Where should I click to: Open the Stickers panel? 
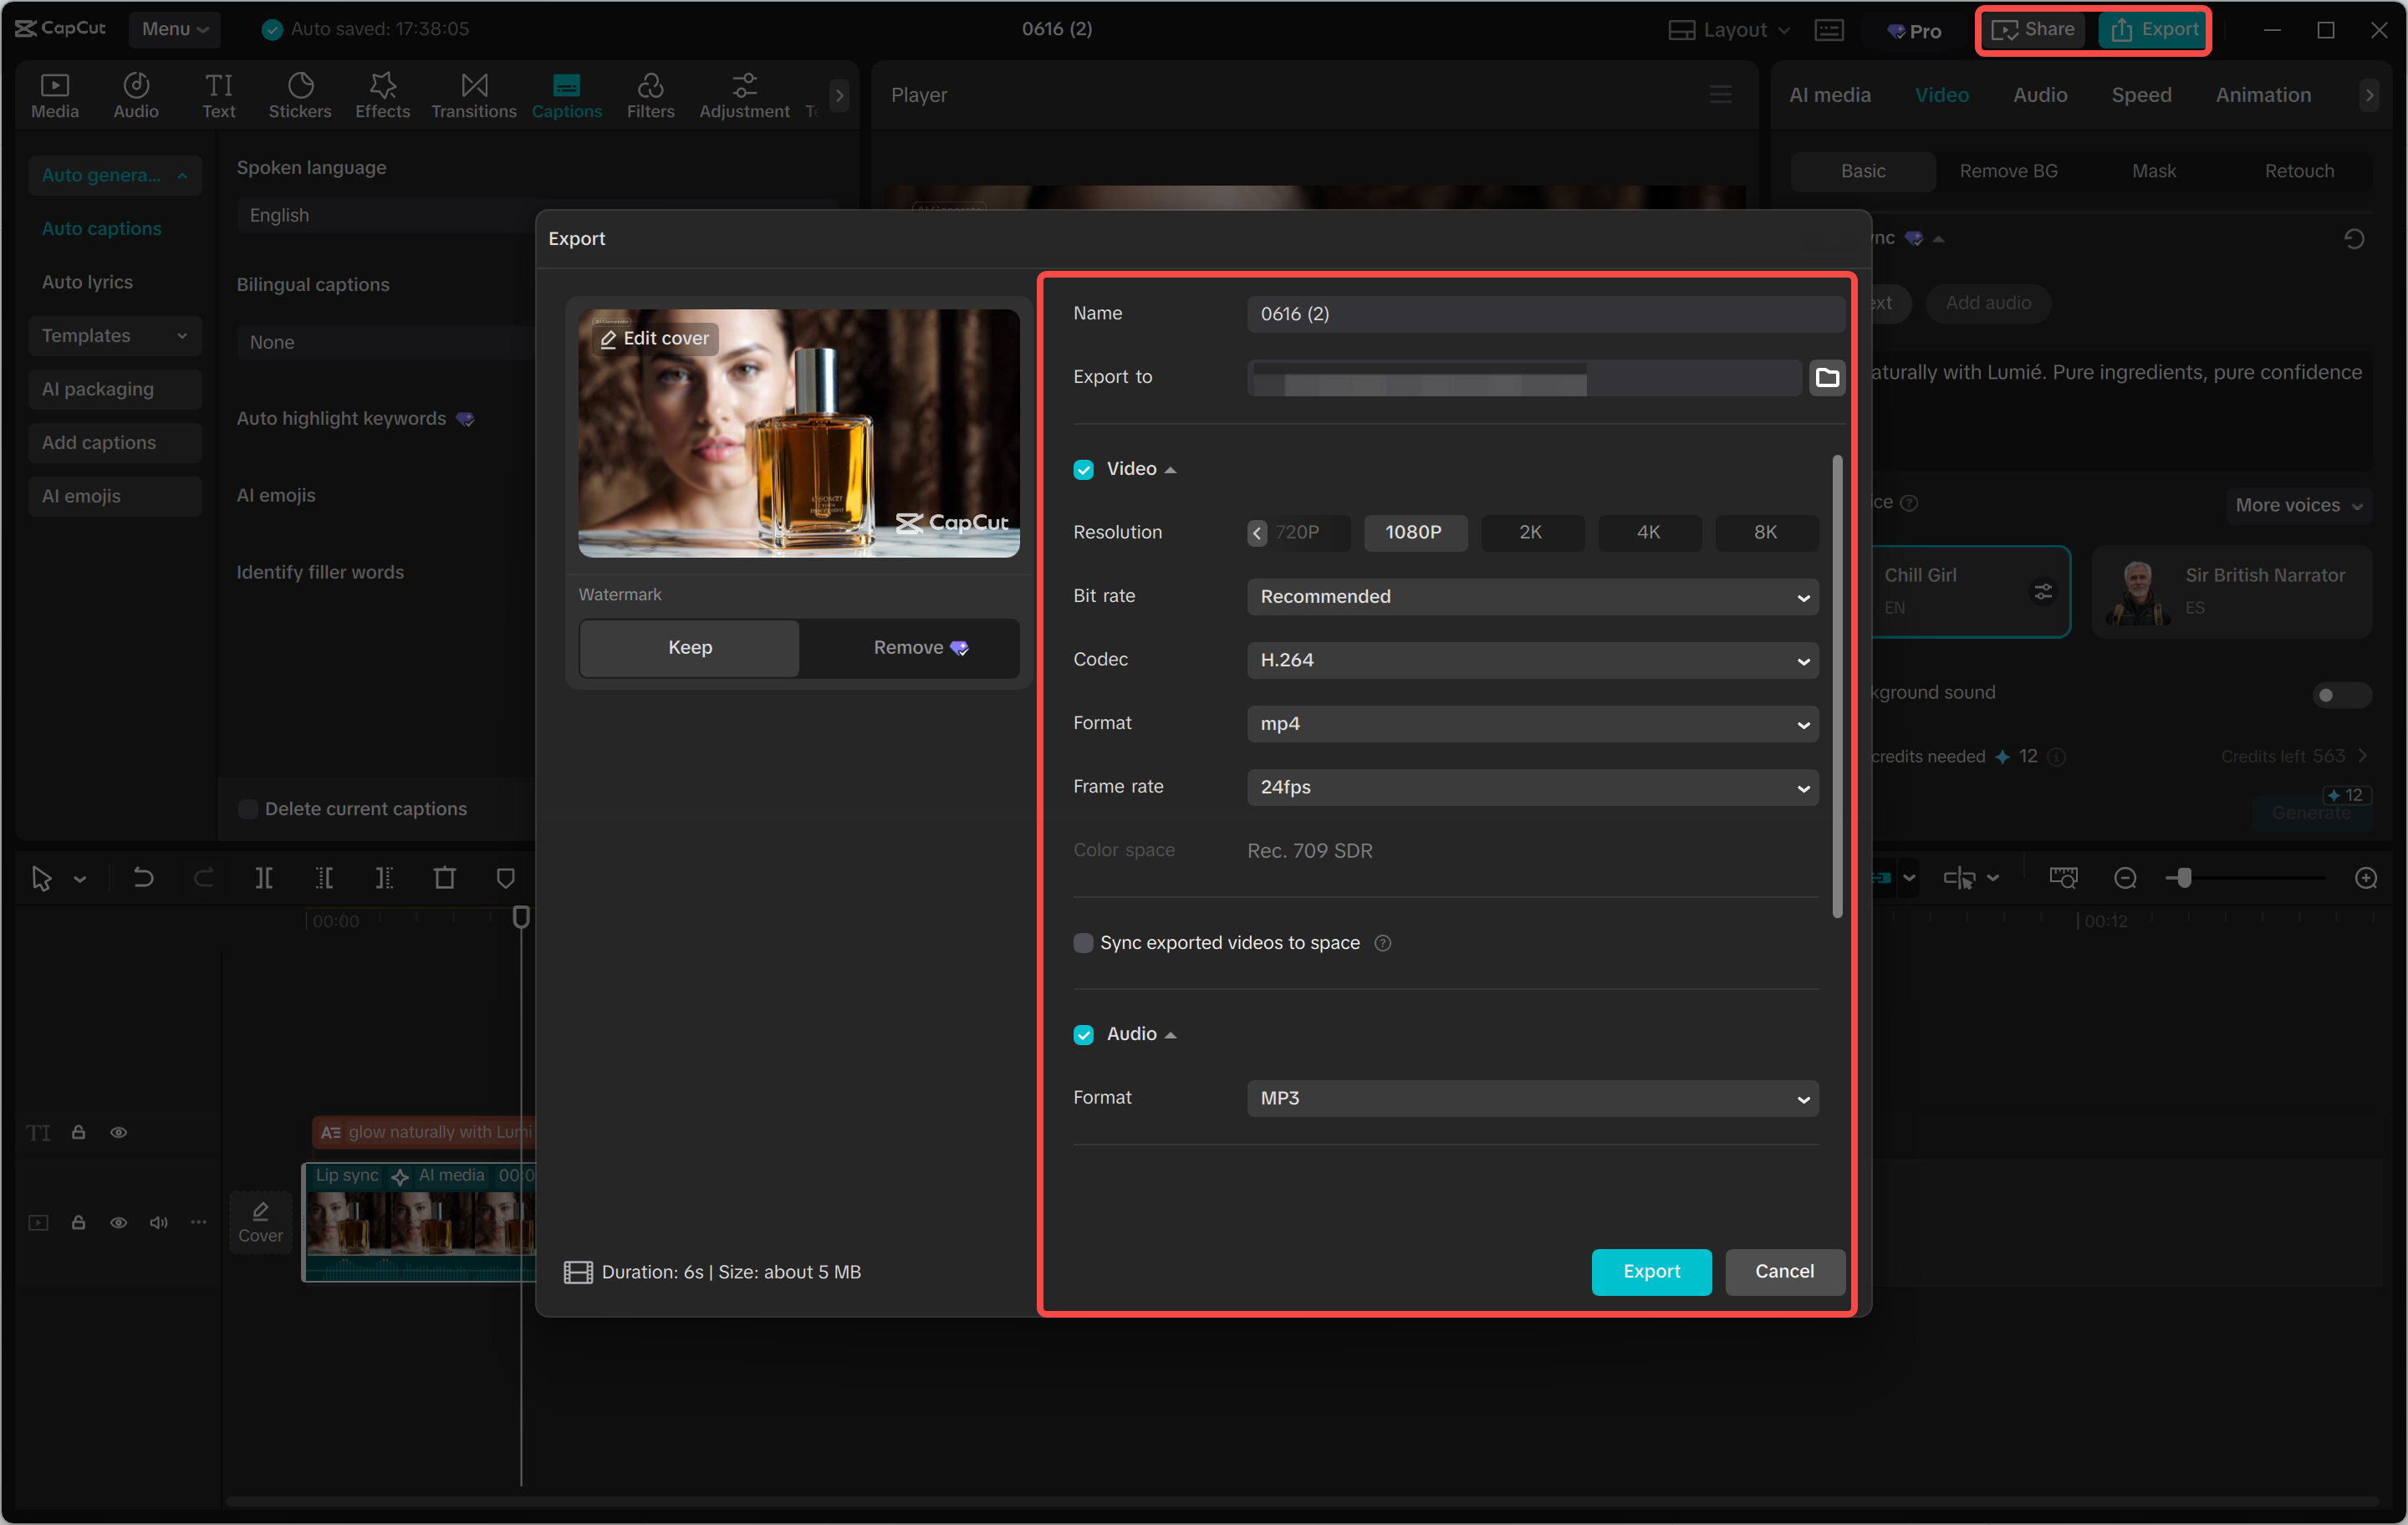pos(300,95)
